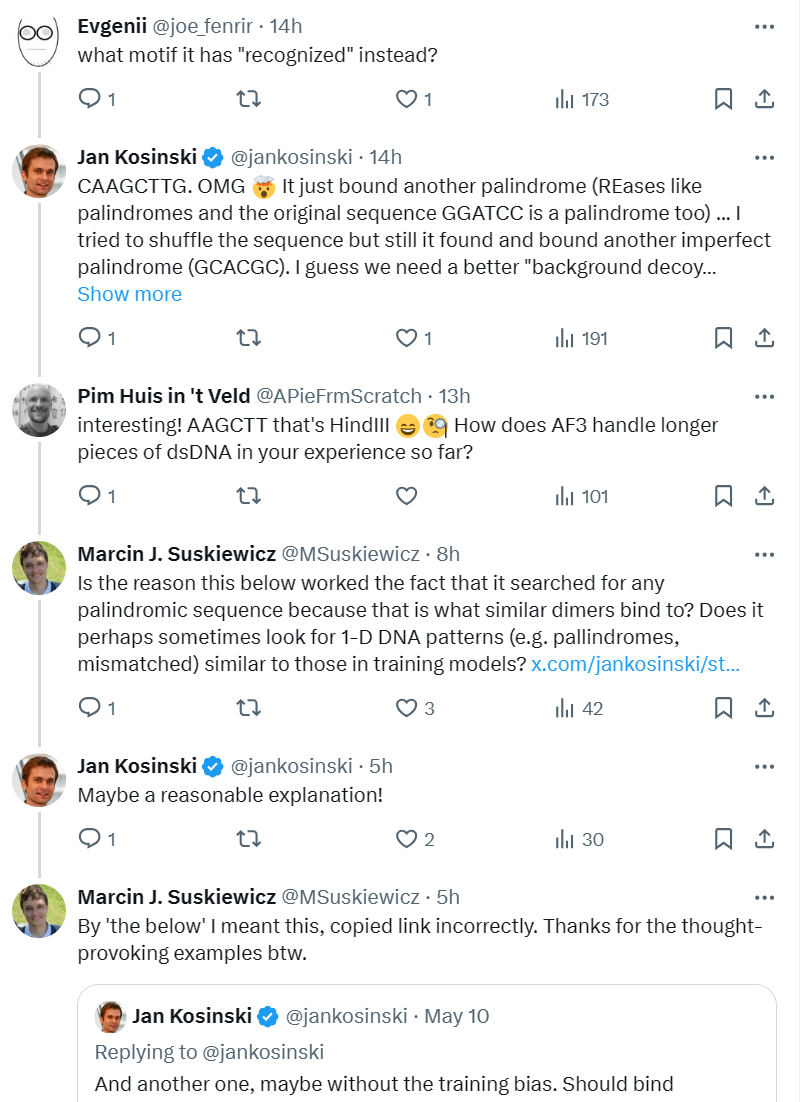This screenshot has width=802, height=1102.
Task: Like Pim Huis in 't Veld's tweet
Action: [406, 496]
